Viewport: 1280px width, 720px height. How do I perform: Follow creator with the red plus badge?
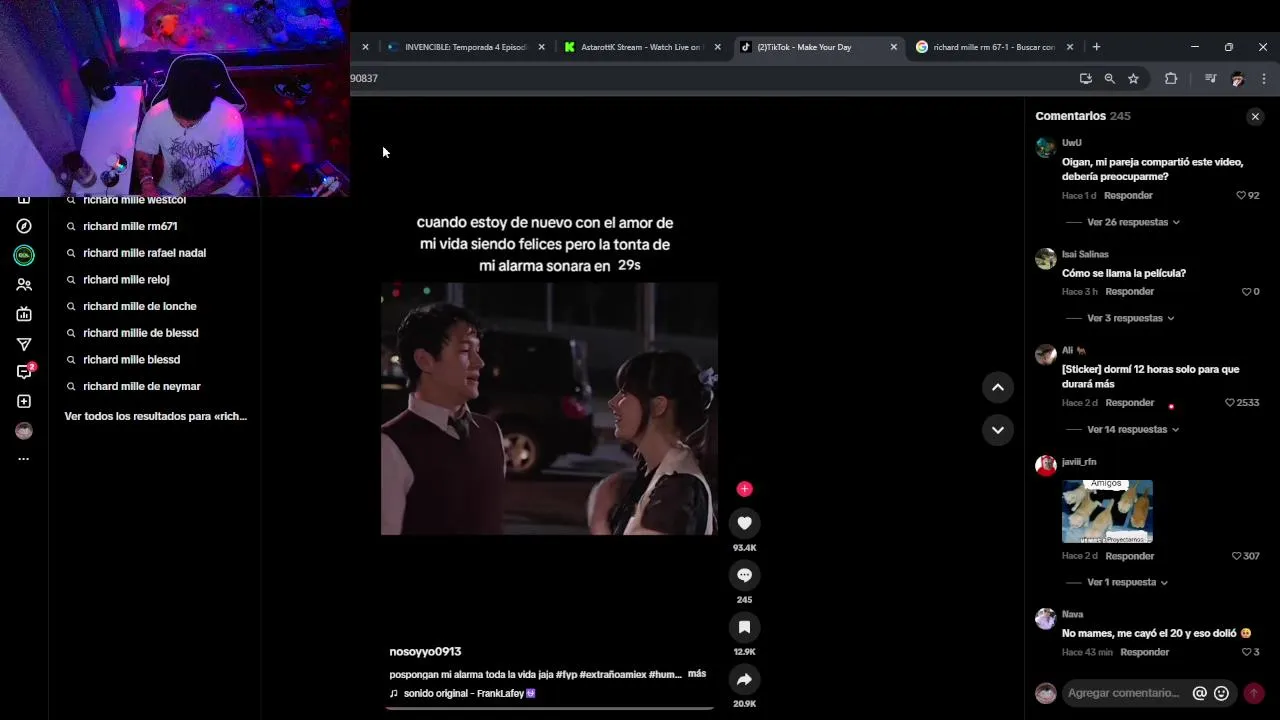[744, 489]
